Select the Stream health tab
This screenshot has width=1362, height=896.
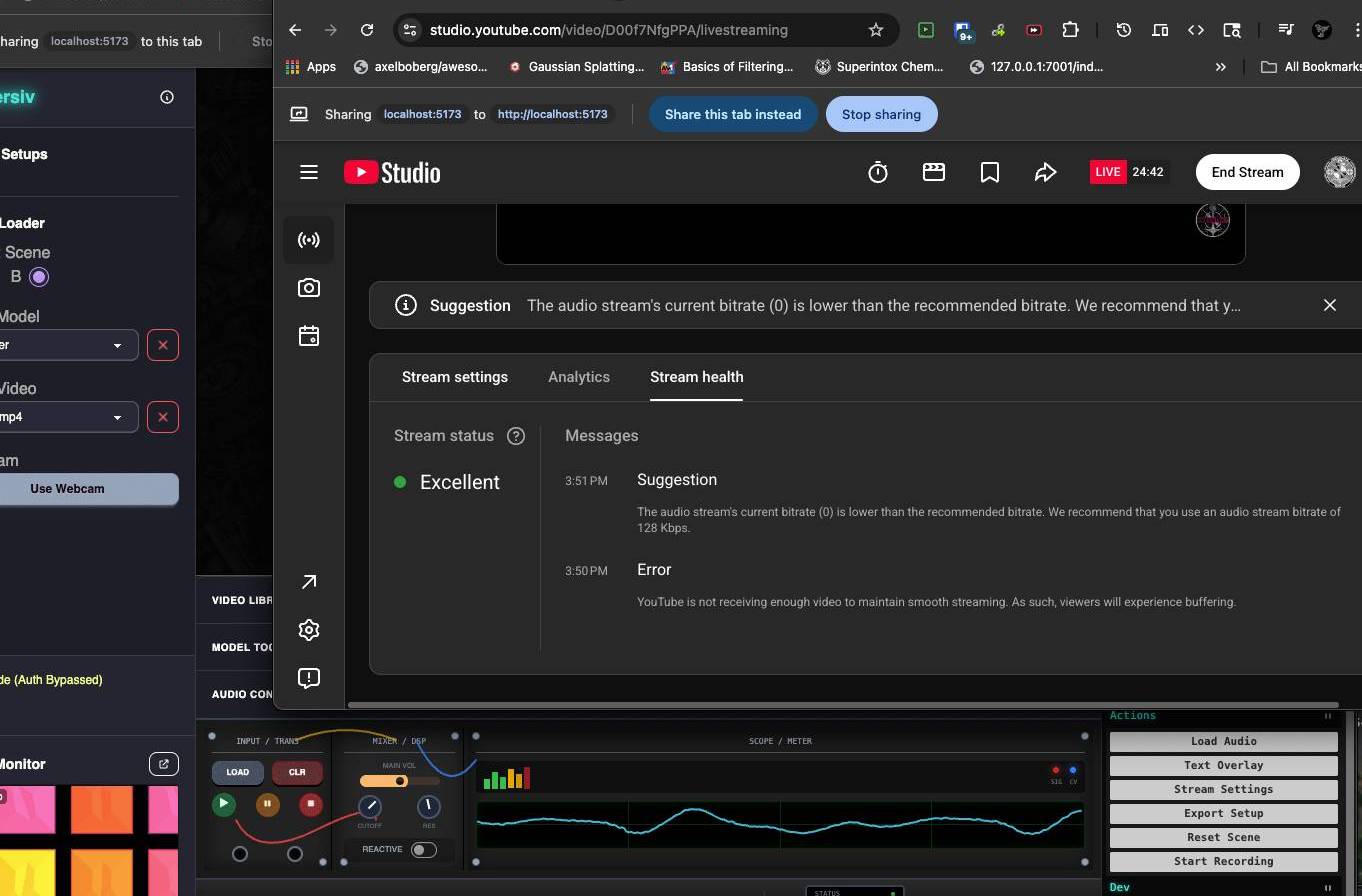pyautogui.click(x=696, y=377)
